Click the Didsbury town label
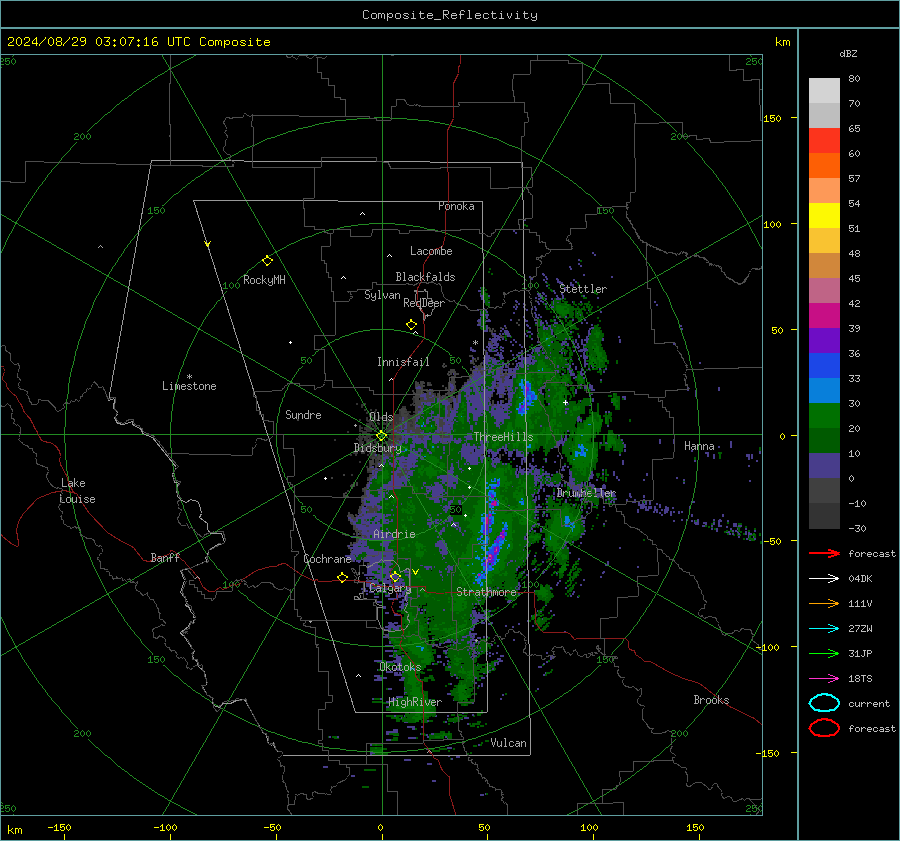Viewport: 900px width, 841px height. tap(378, 448)
